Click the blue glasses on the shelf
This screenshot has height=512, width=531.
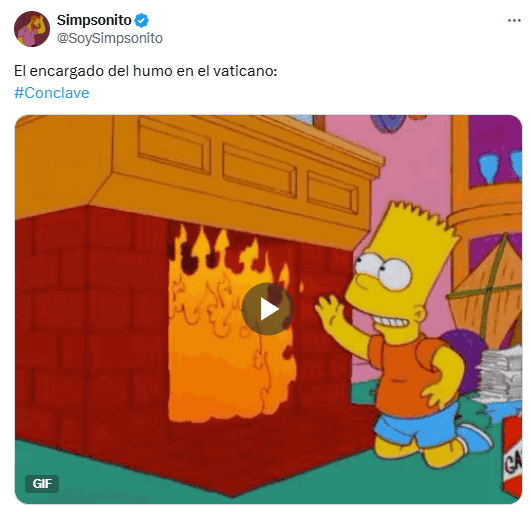[x=500, y=168]
